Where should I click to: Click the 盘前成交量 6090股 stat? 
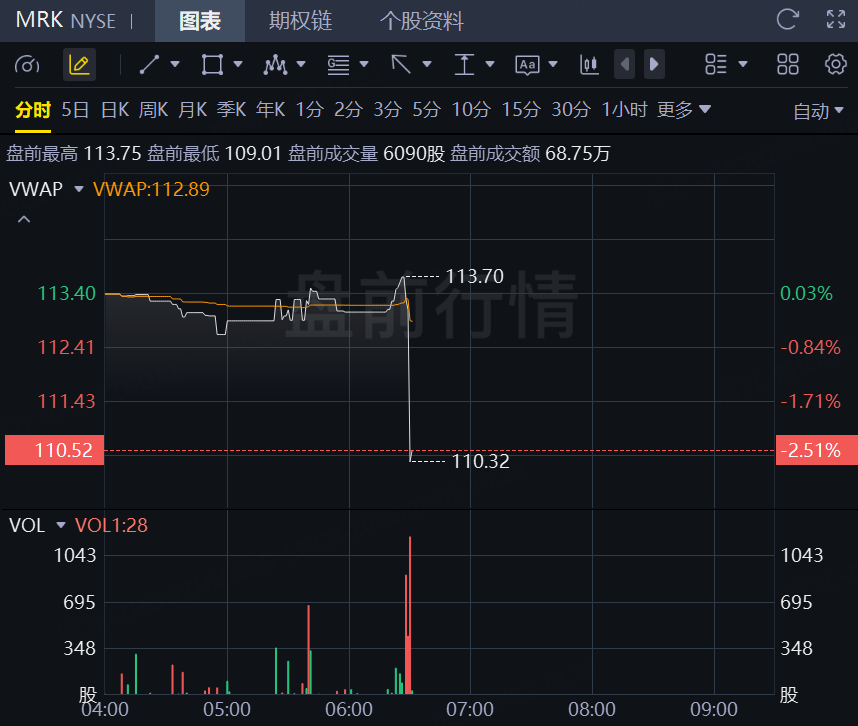pos(367,154)
